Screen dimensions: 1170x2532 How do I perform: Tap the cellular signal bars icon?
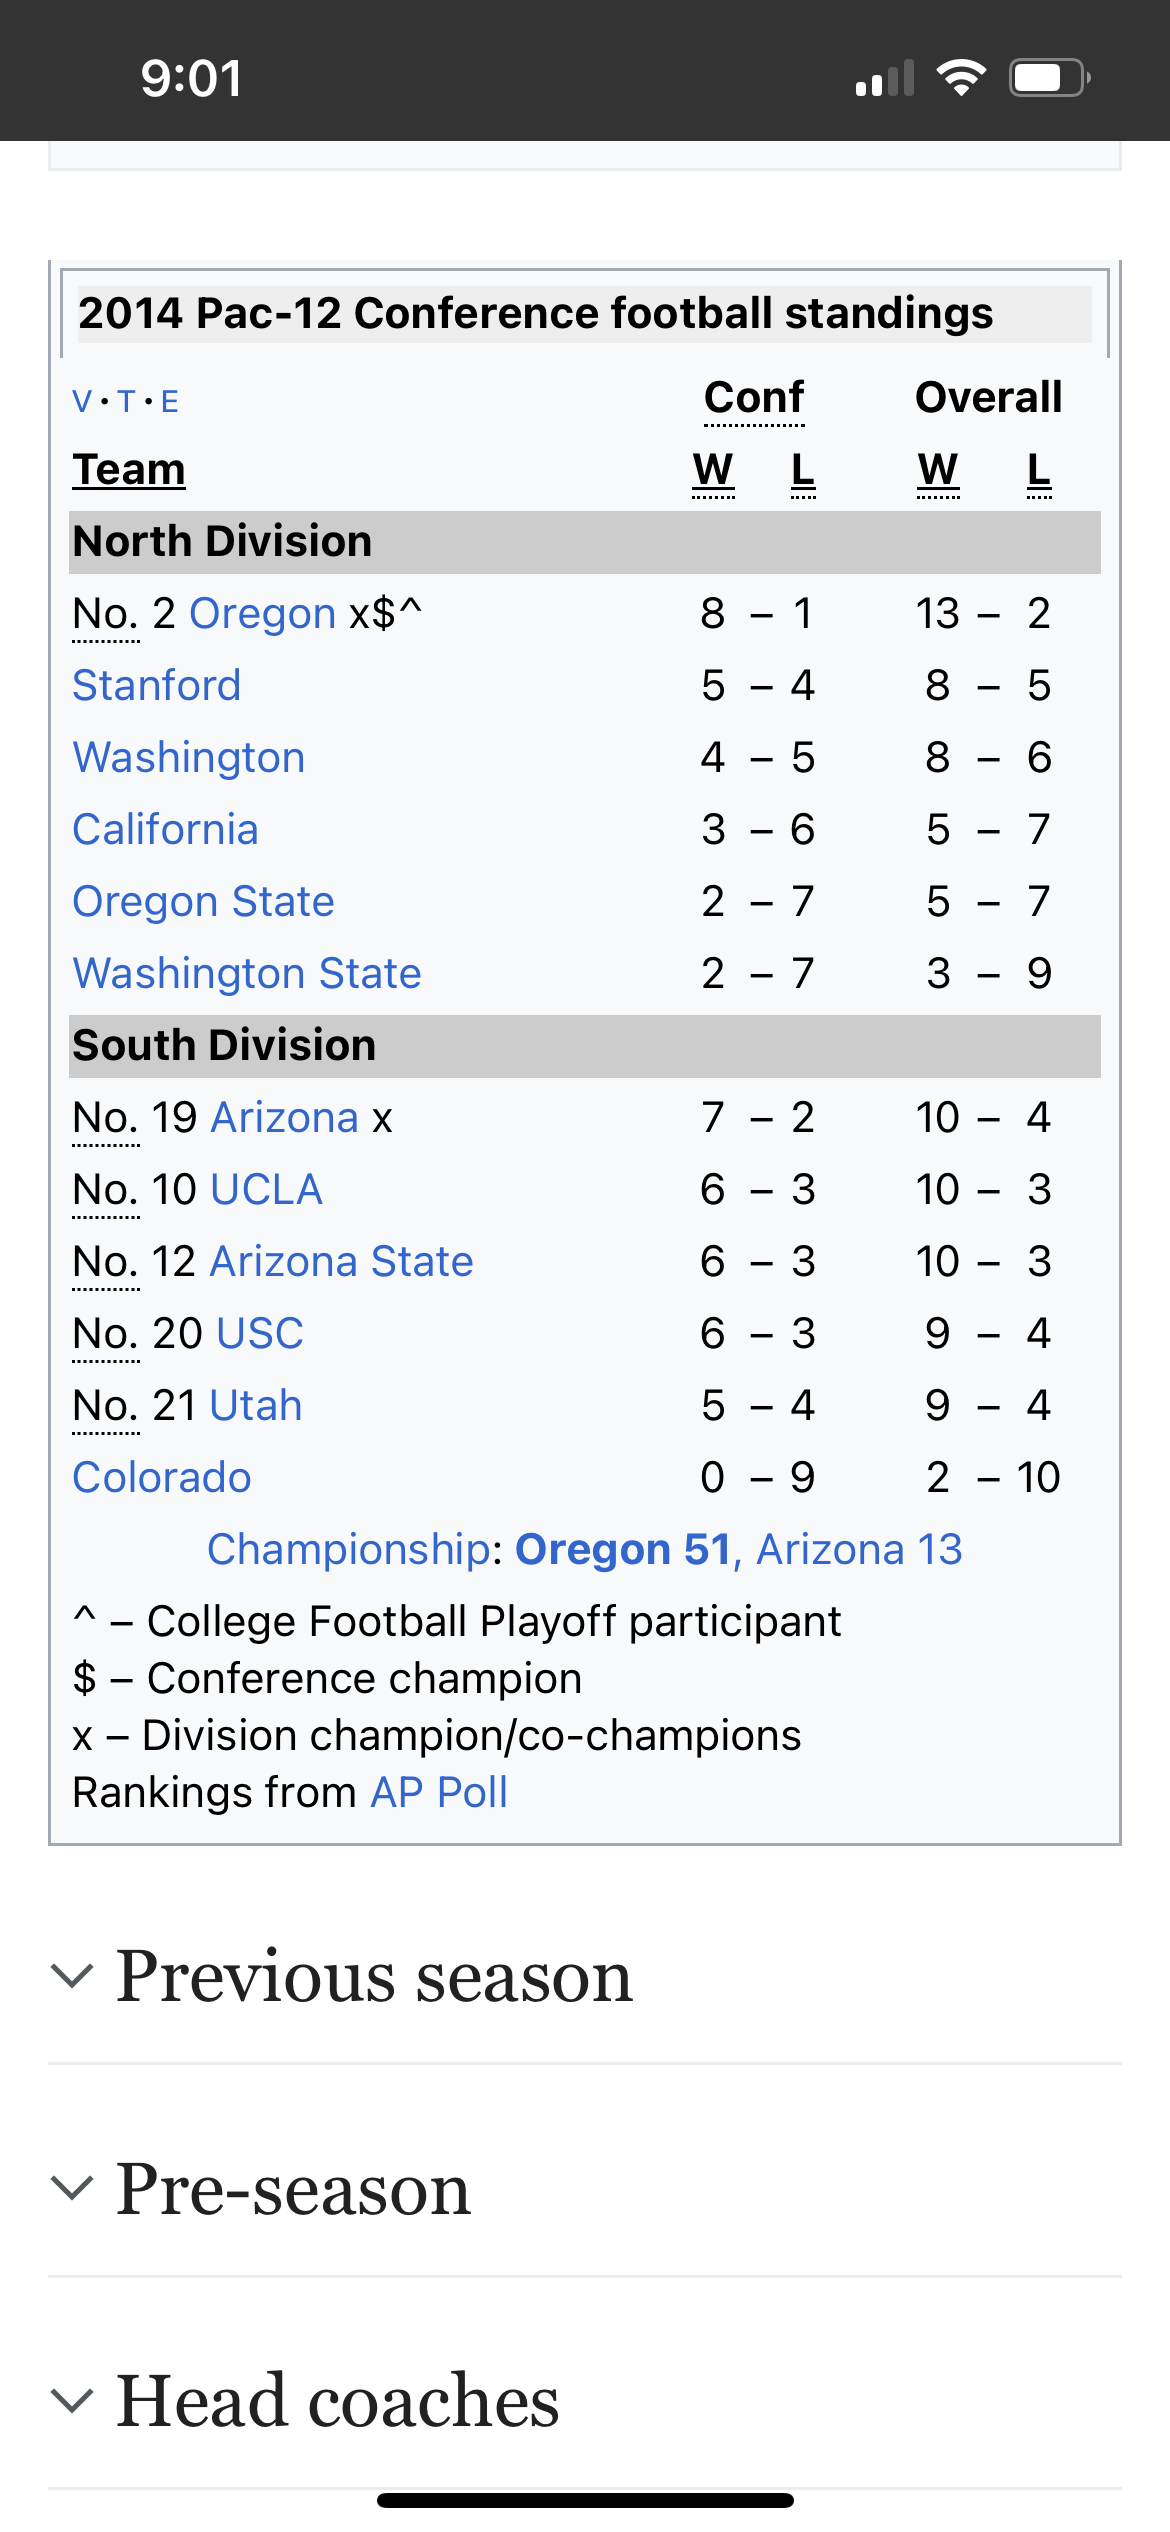point(885,78)
